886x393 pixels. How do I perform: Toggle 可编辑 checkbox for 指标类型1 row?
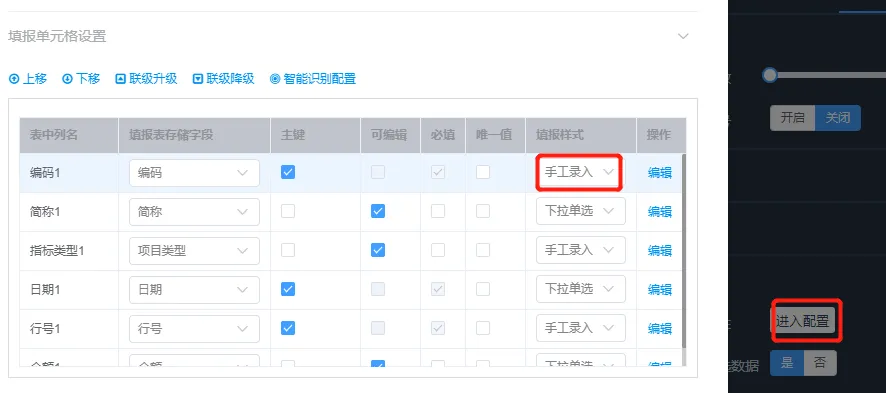pyautogui.click(x=378, y=250)
